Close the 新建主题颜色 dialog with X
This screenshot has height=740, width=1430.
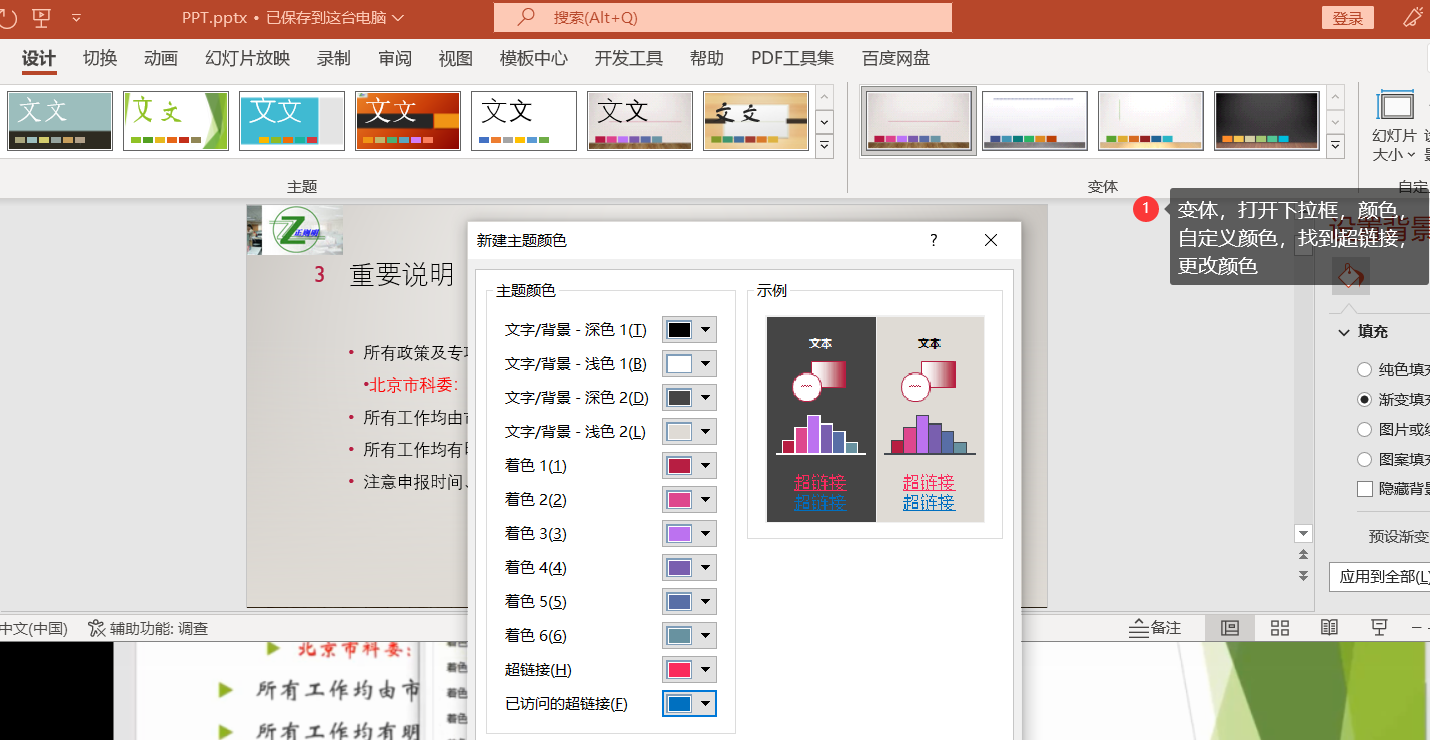pos(991,240)
